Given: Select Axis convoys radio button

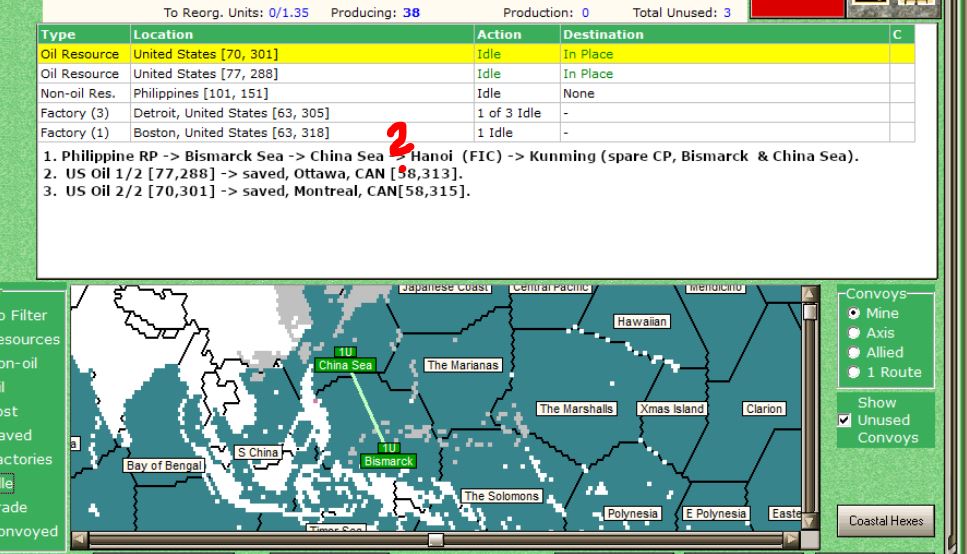Looking at the screenshot, I should pos(854,333).
